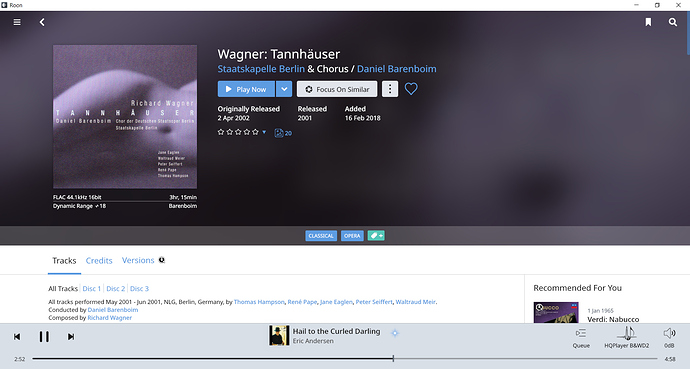The width and height of the screenshot is (690, 369).
Task: Seek within the track progress bar
Action: [345, 359]
